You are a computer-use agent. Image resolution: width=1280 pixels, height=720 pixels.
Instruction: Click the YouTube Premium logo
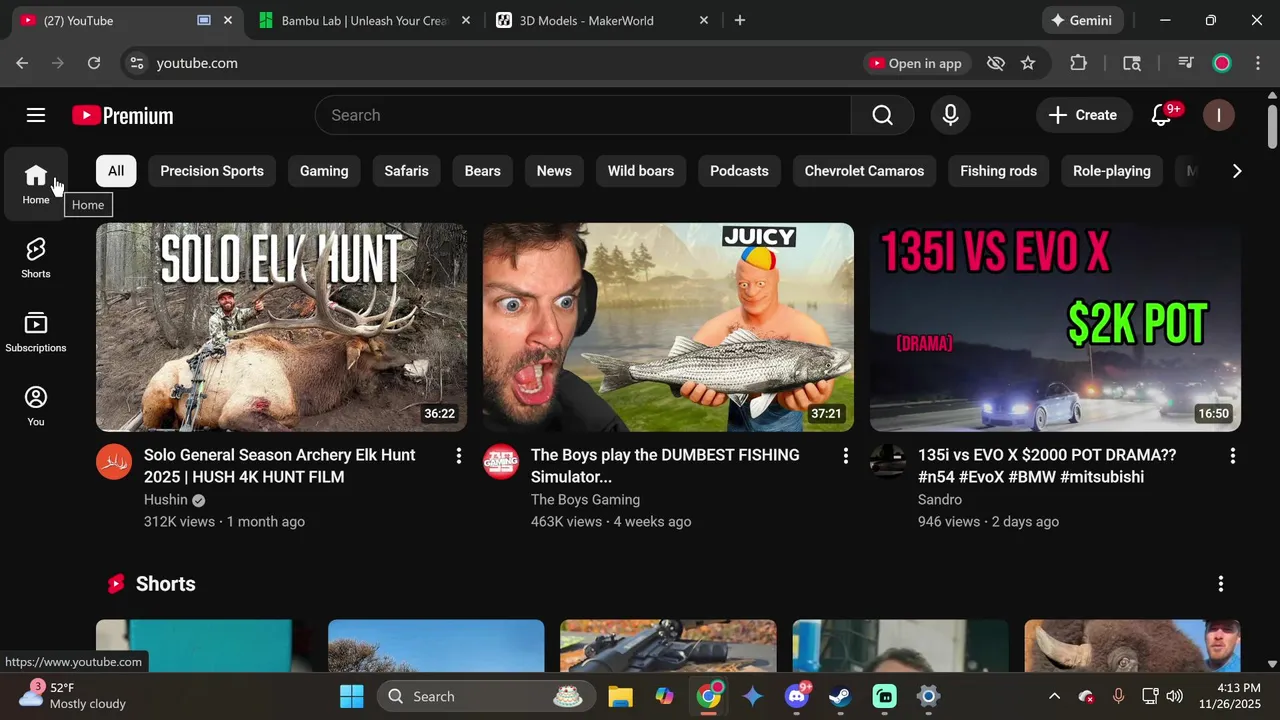pyautogui.click(x=122, y=116)
